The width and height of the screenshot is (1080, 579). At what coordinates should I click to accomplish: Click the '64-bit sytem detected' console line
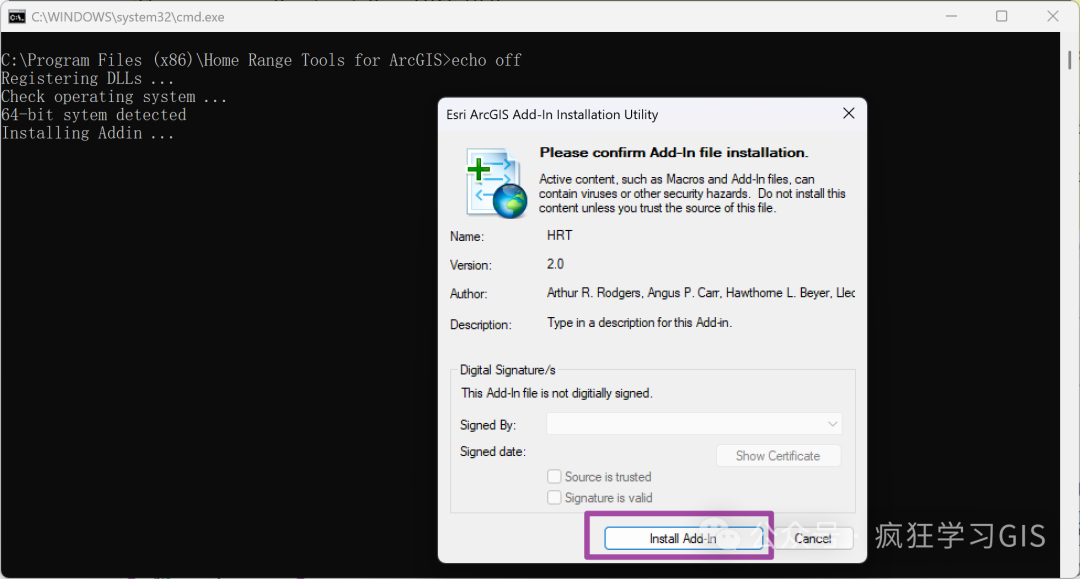click(94, 115)
